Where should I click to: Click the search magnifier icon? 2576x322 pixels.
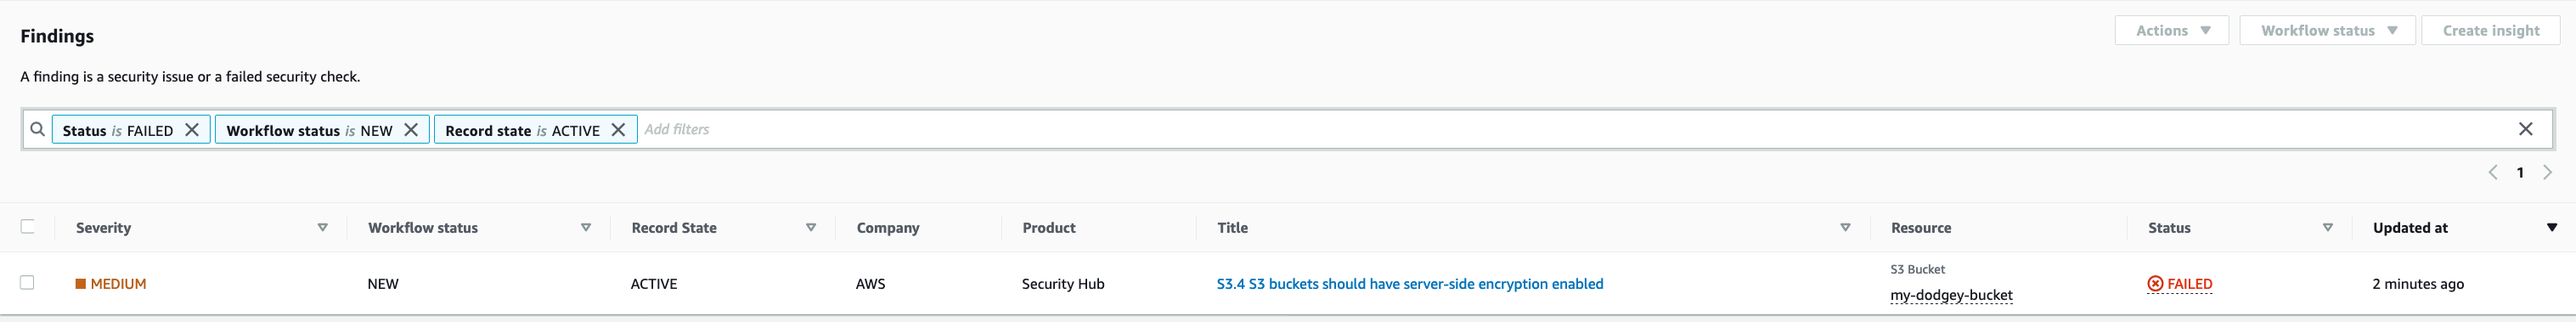tap(37, 129)
